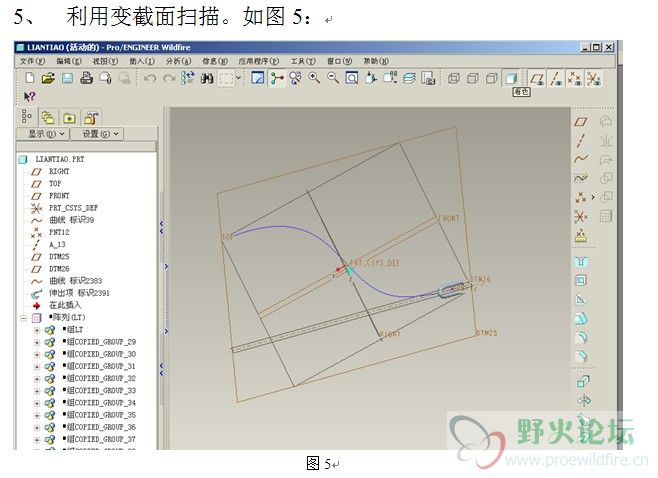Toggle coordinate systems display
The image size is (658, 478).
point(593,78)
